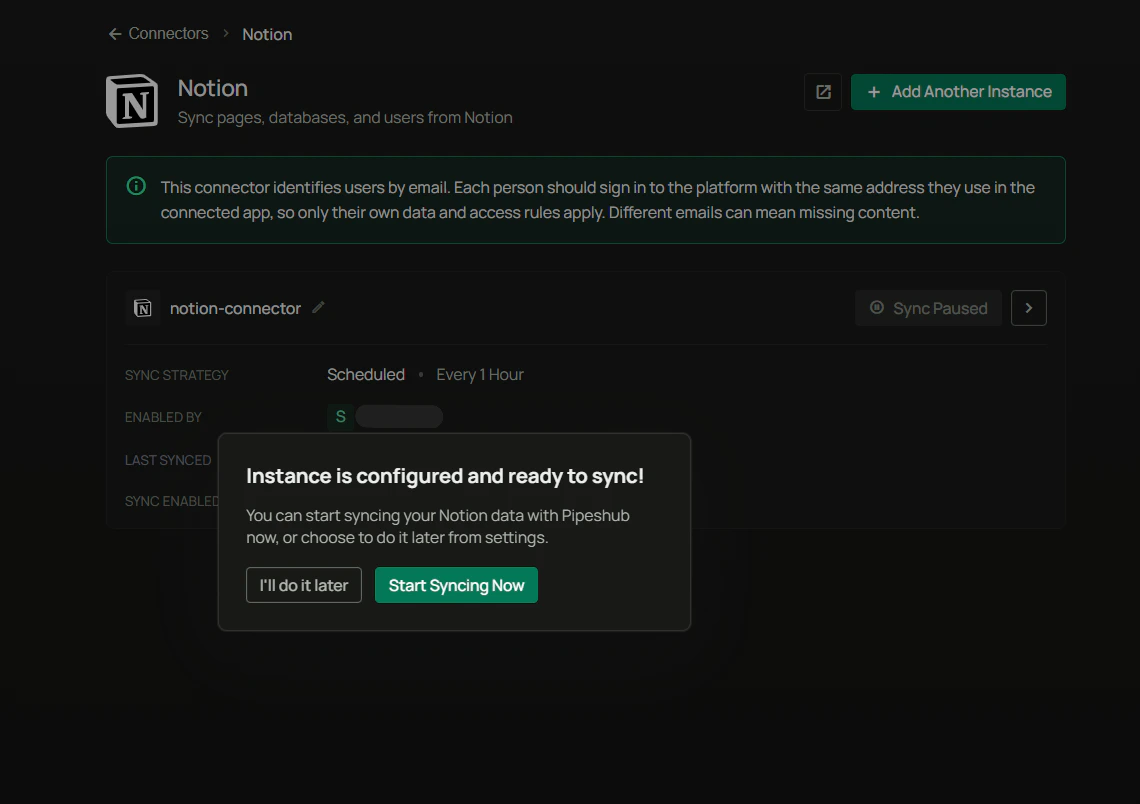
Task: Select the Notion breadcrumb item
Action: [x=267, y=34]
